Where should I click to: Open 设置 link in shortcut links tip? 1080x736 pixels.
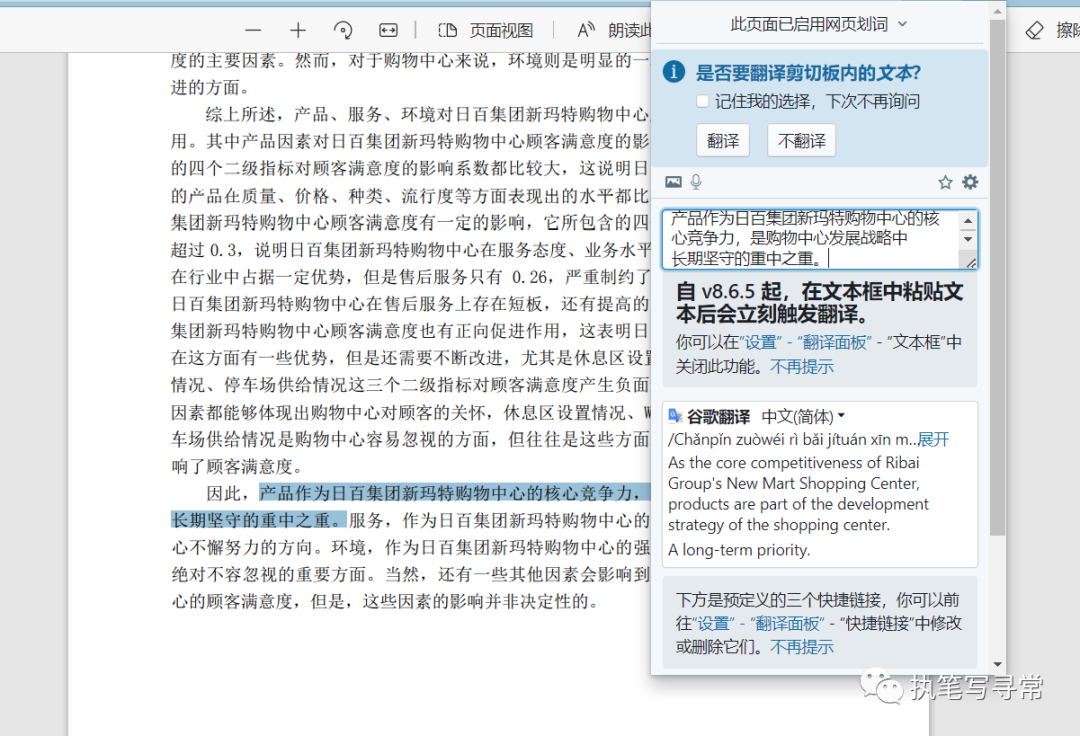[x=714, y=623]
